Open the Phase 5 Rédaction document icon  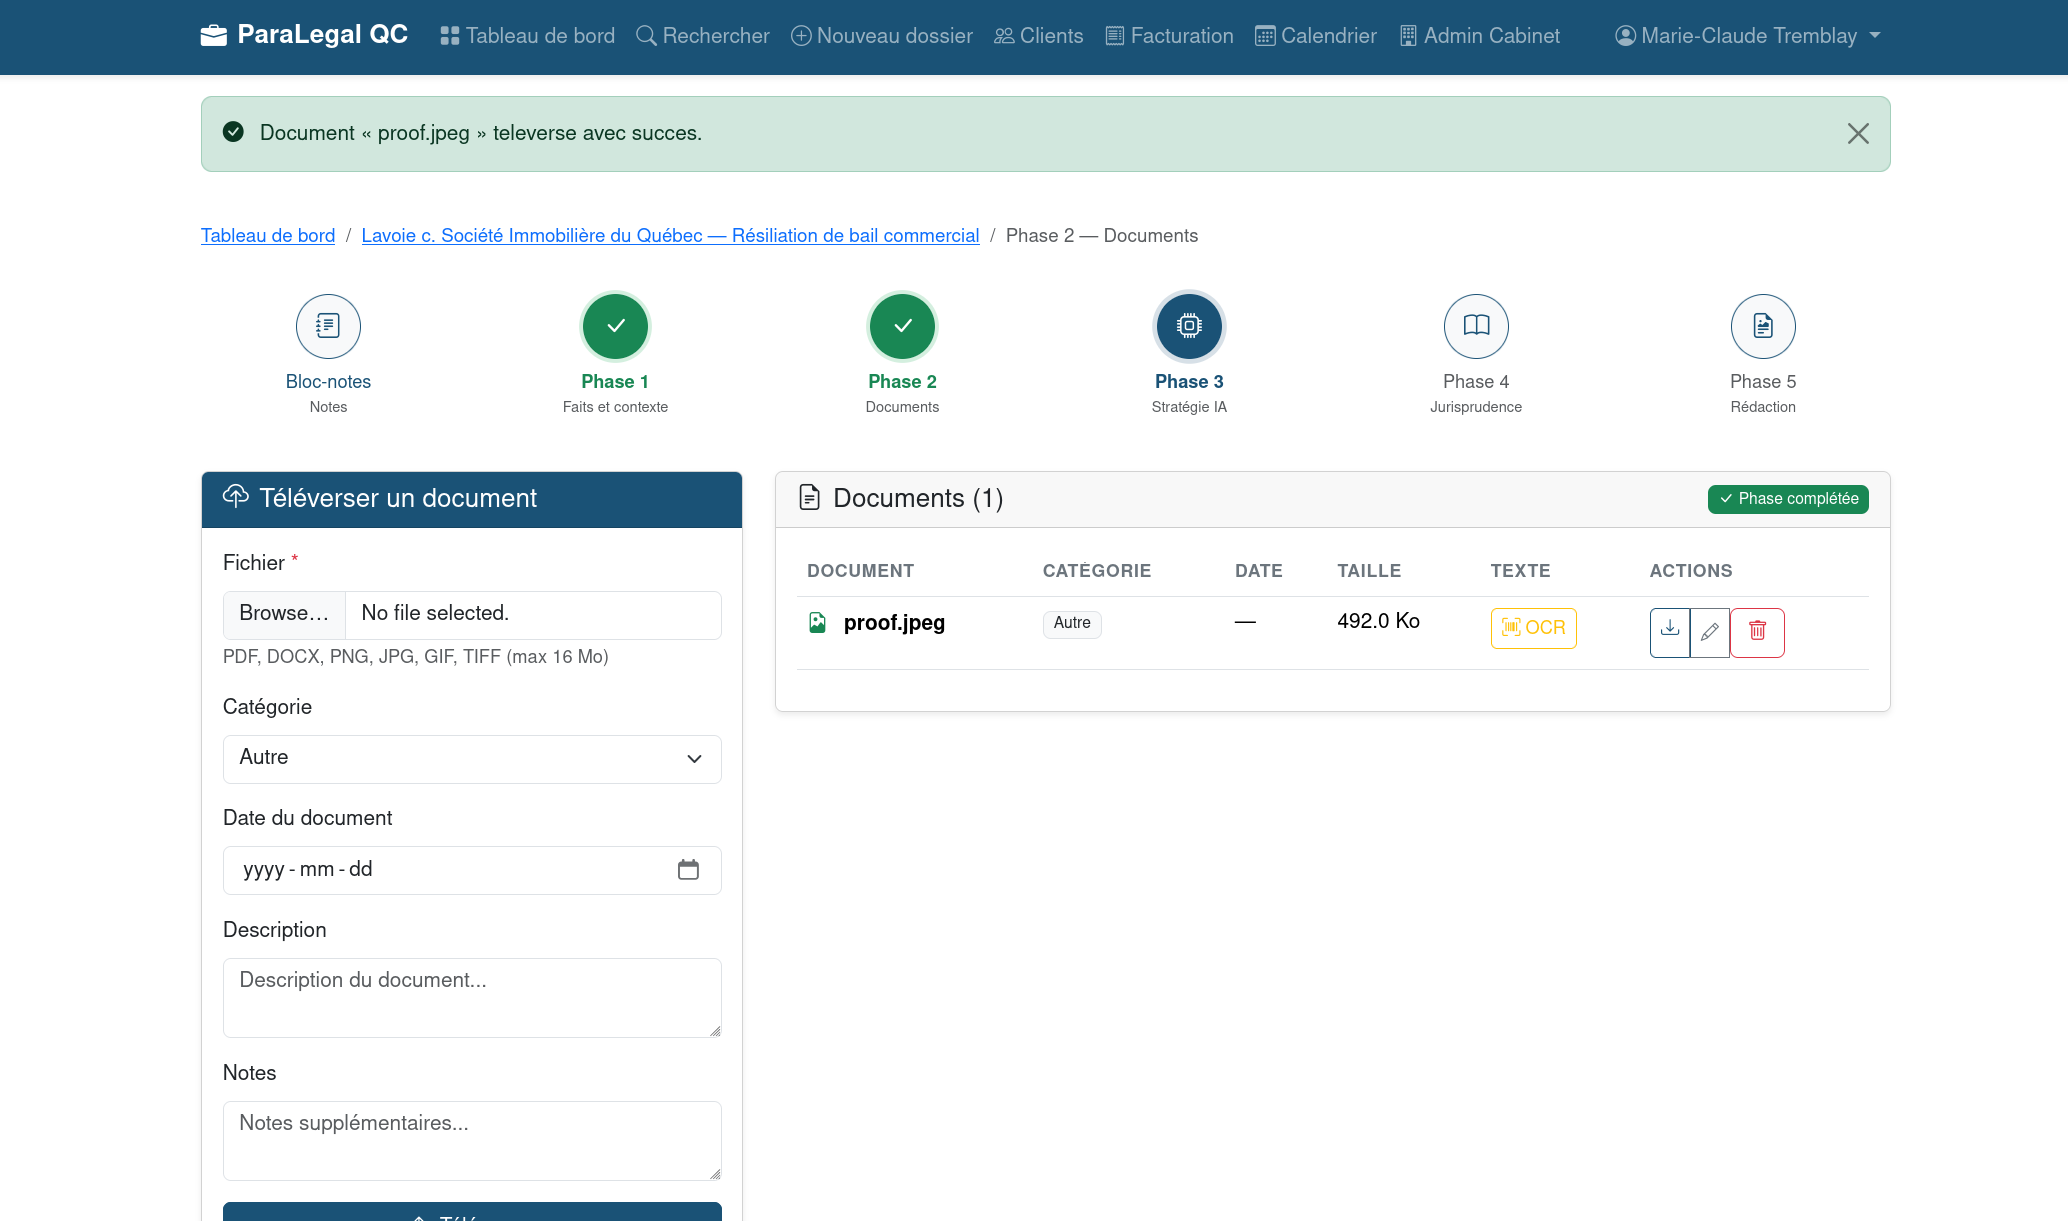pyautogui.click(x=1762, y=326)
